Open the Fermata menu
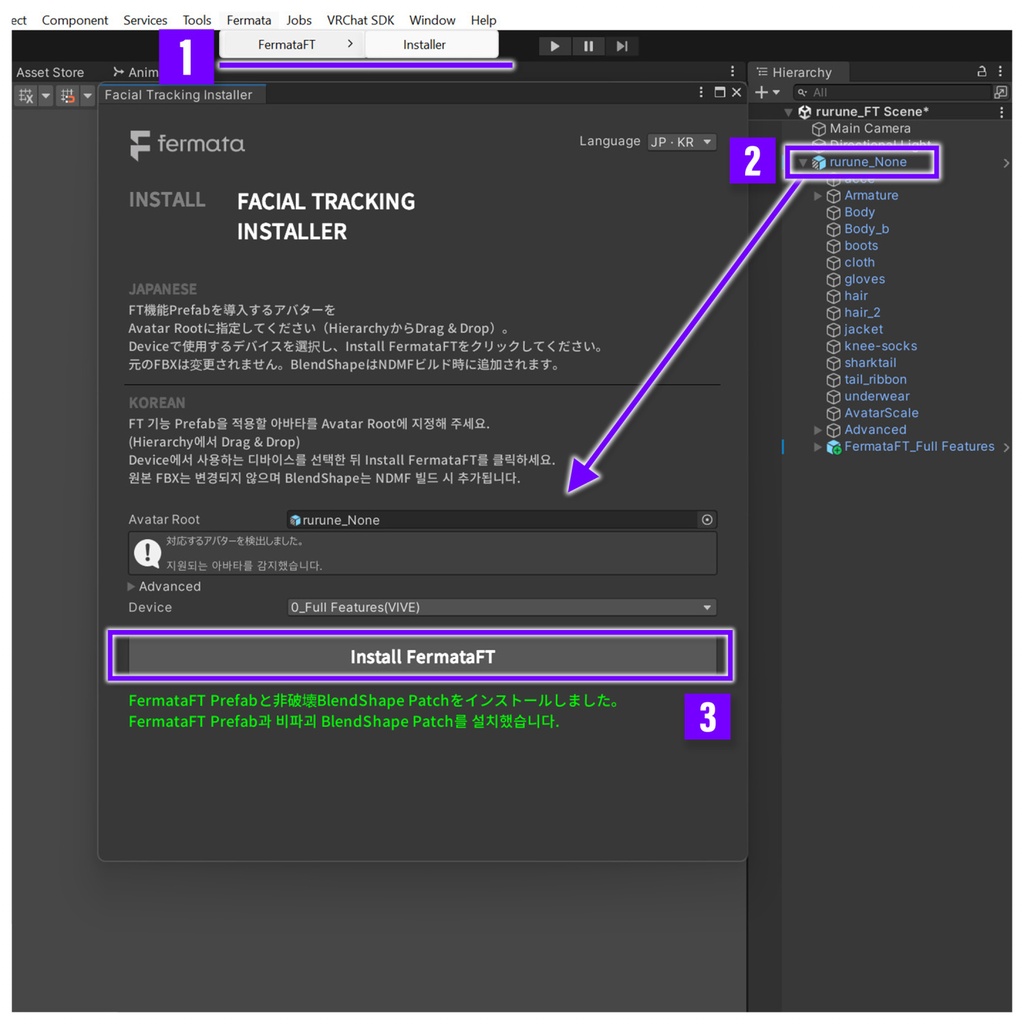 [249, 20]
